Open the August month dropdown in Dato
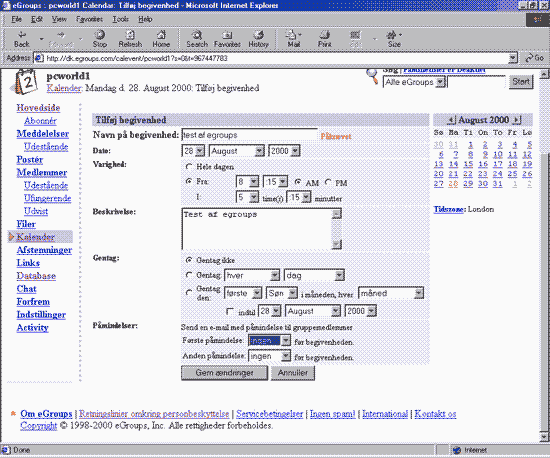Viewport: 550px width, 458px height. 237,151
